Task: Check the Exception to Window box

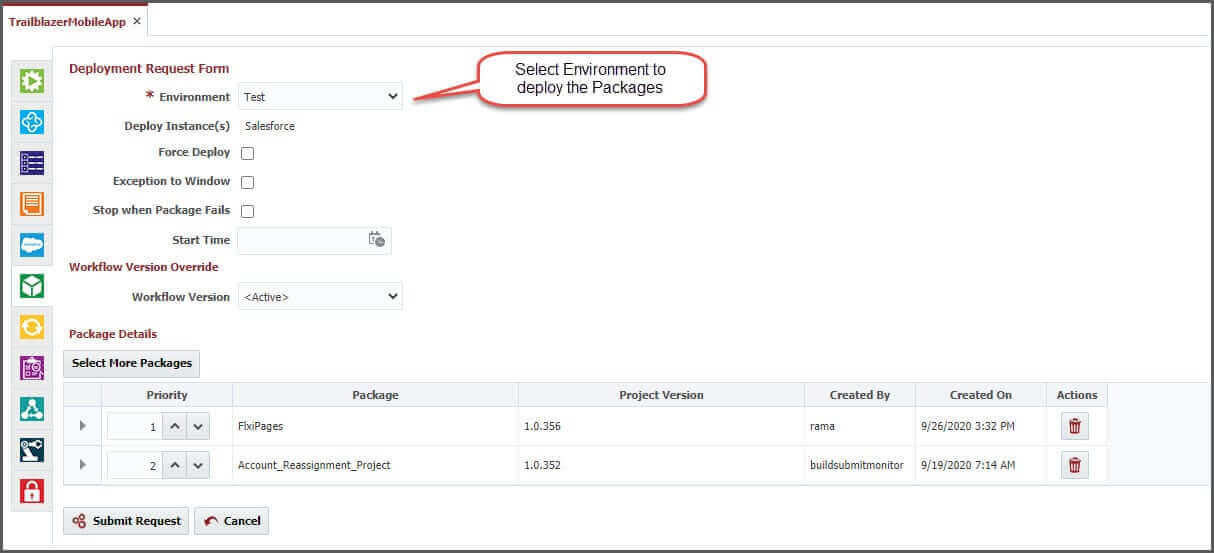Action: [x=248, y=183]
